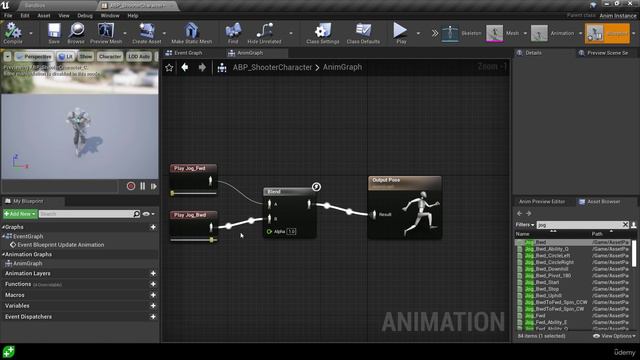Viewport: 640px width, 360px height.
Task: Click the star favorite icon in graph
Action: pyautogui.click(x=169, y=67)
